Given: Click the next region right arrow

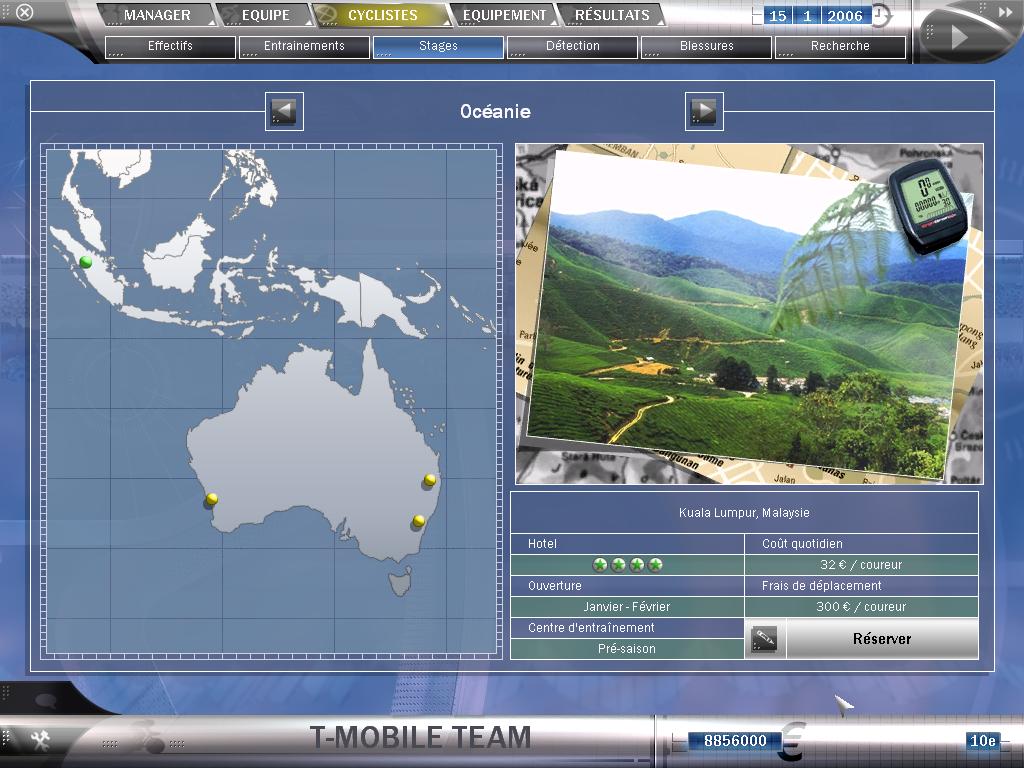Looking at the screenshot, I should click(x=704, y=111).
